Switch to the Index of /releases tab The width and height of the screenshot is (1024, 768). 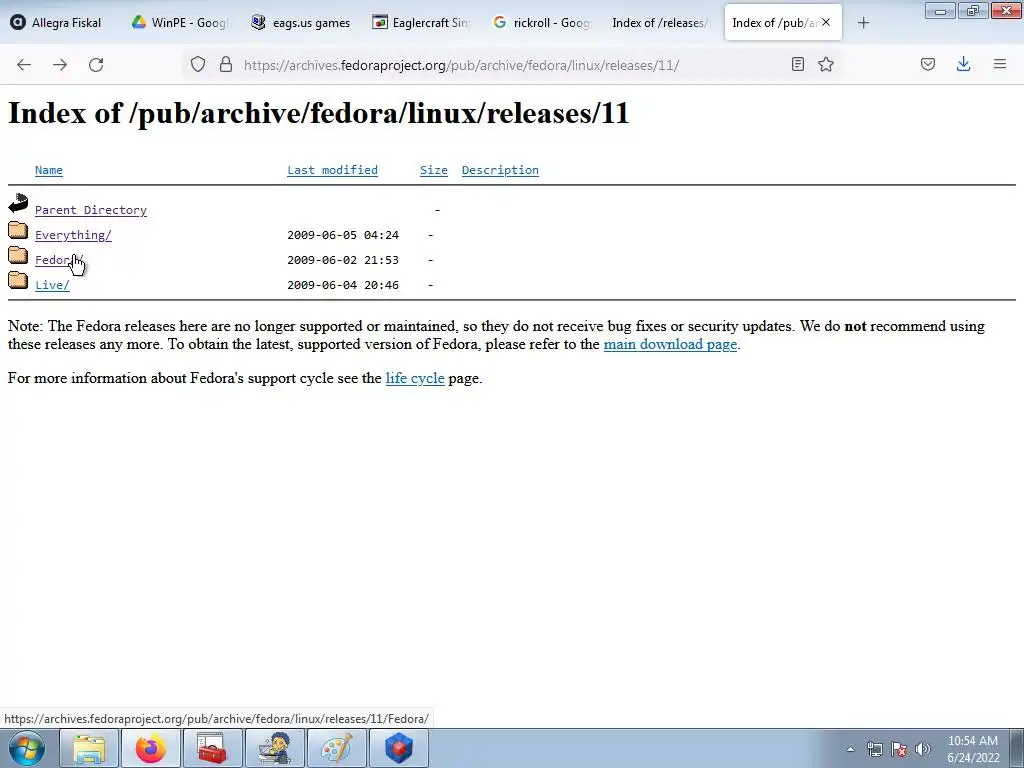click(x=662, y=23)
